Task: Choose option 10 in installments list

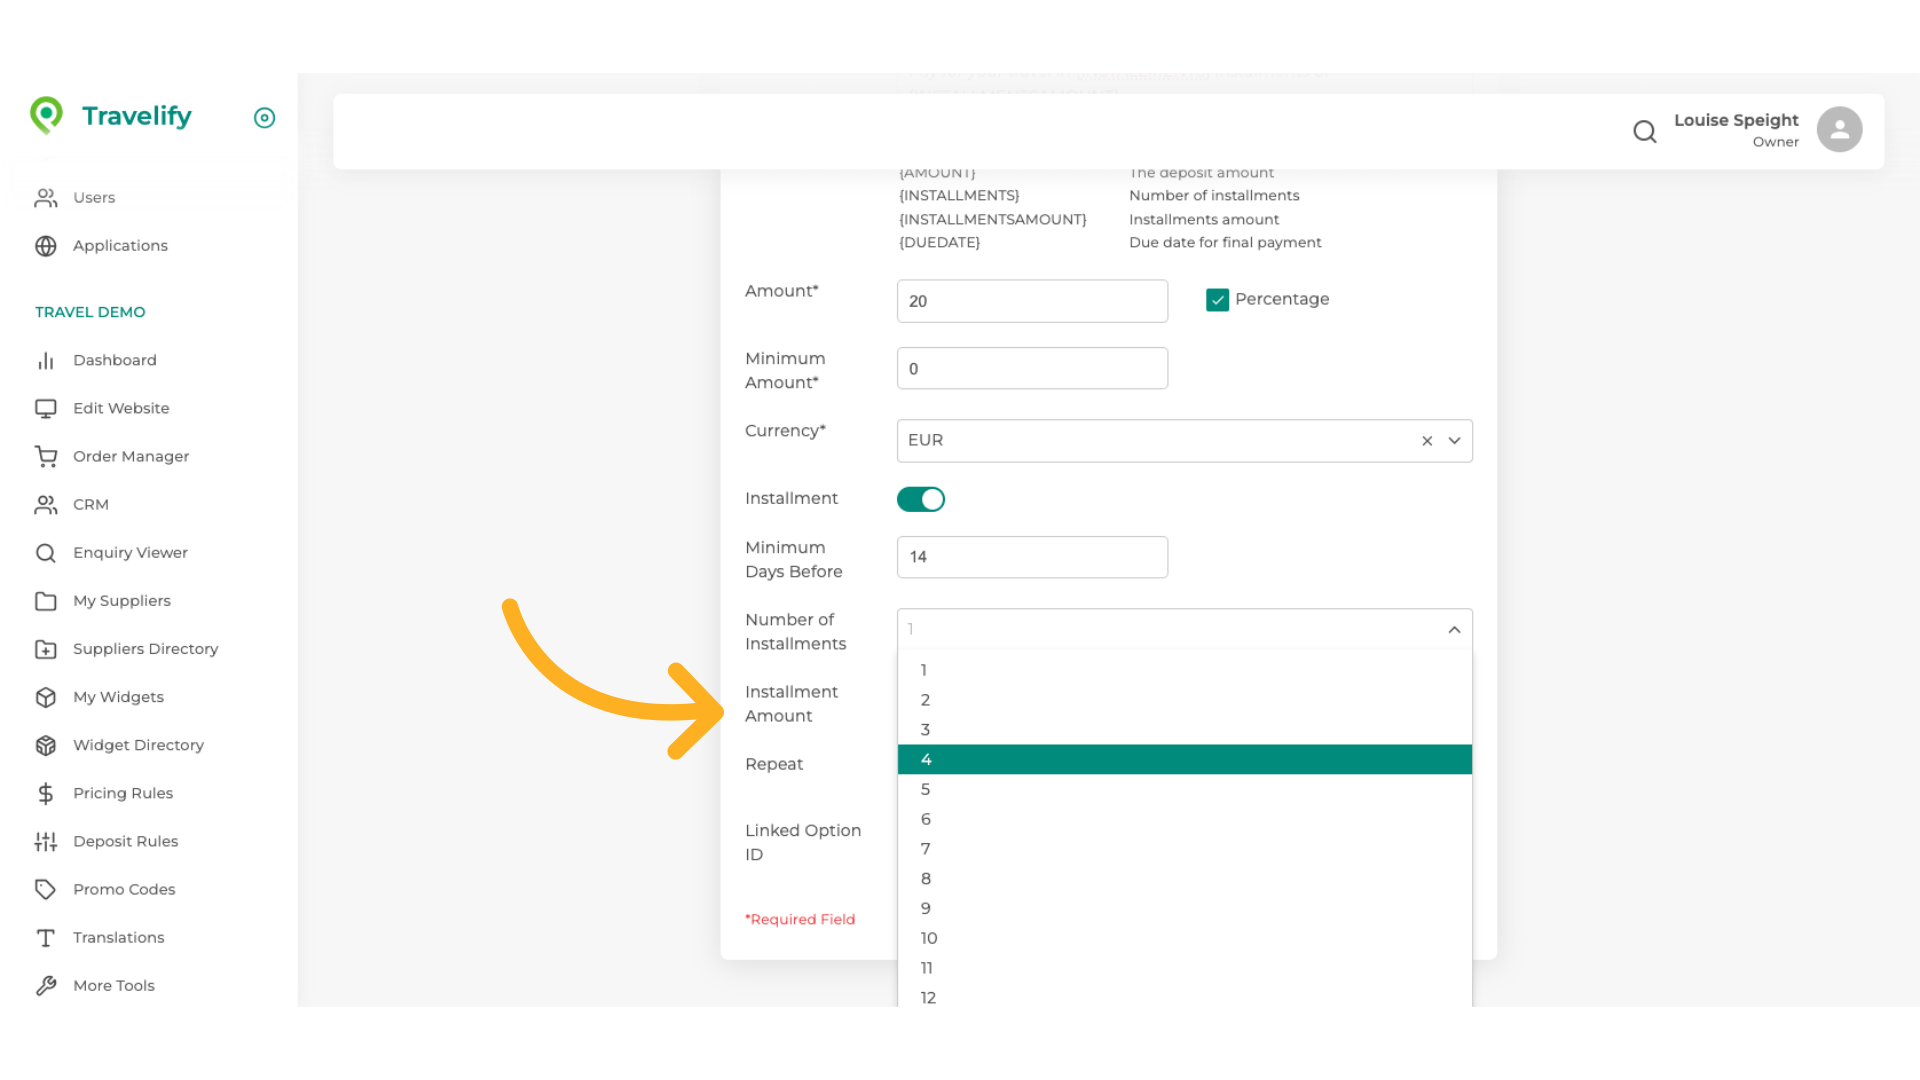Action: 929,939
